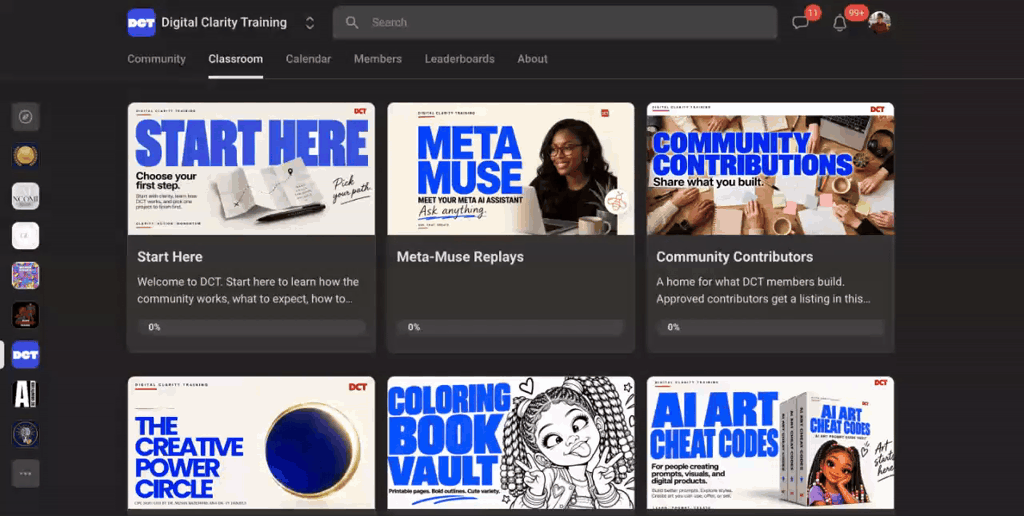Open the colorful patterned community icon

click(x=25, y=276)
